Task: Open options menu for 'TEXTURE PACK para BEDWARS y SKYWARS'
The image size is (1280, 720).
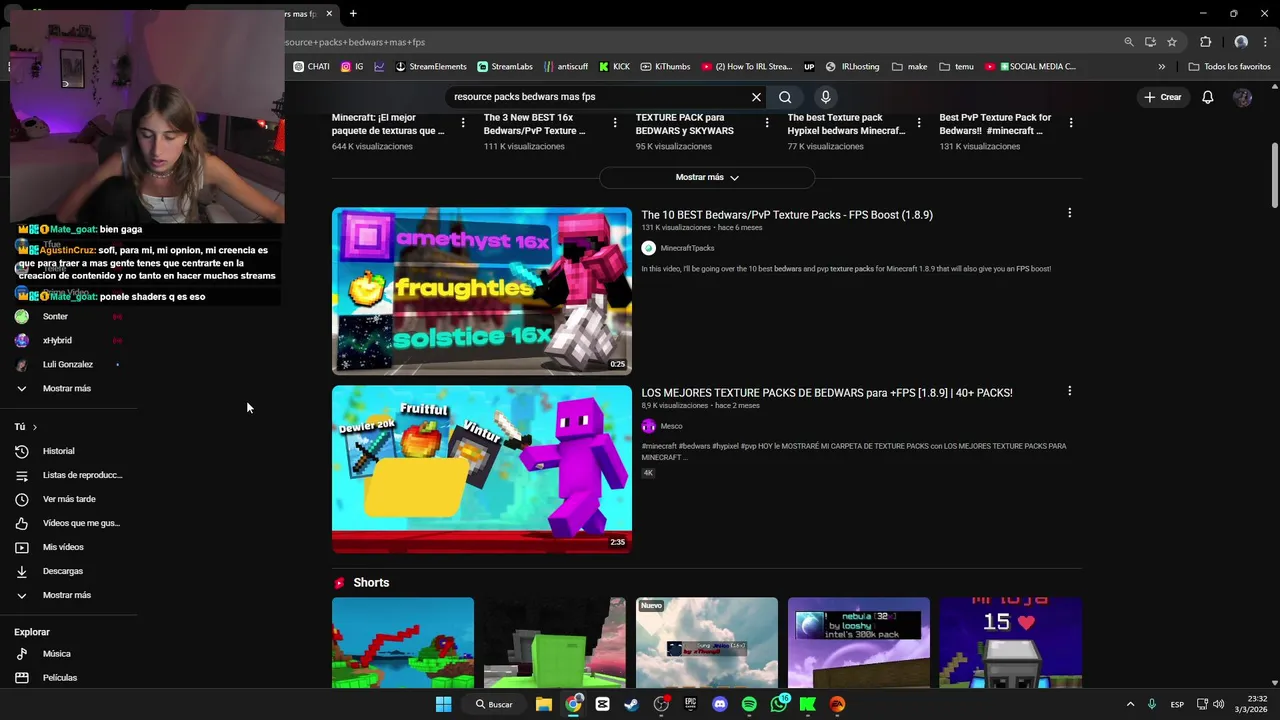Action: coord(767,123)
